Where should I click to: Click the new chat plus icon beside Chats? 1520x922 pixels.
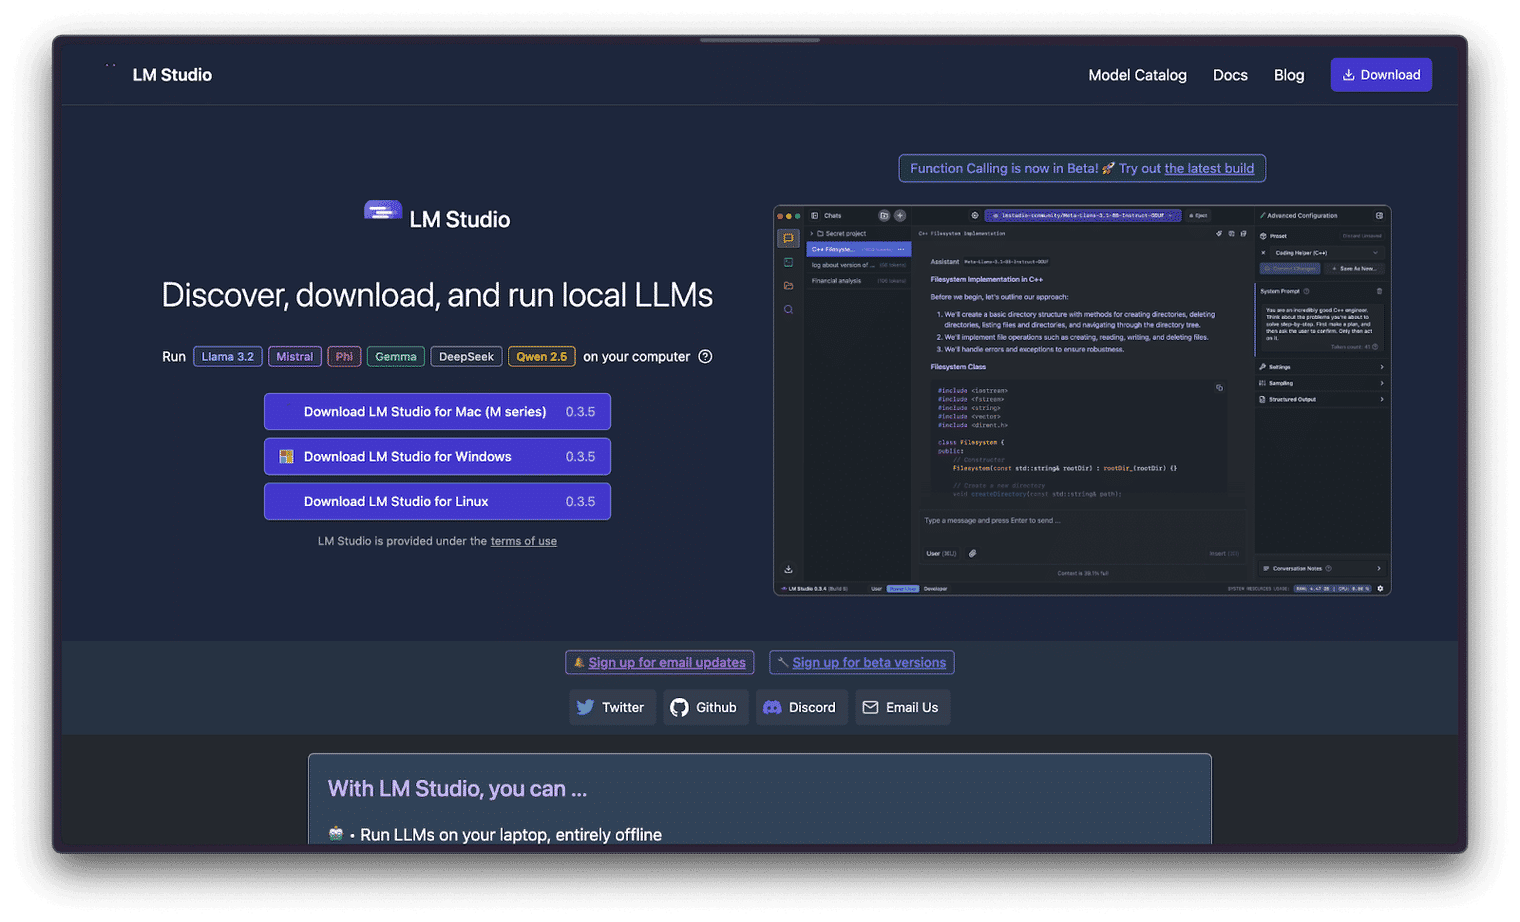tap(899, 215)
